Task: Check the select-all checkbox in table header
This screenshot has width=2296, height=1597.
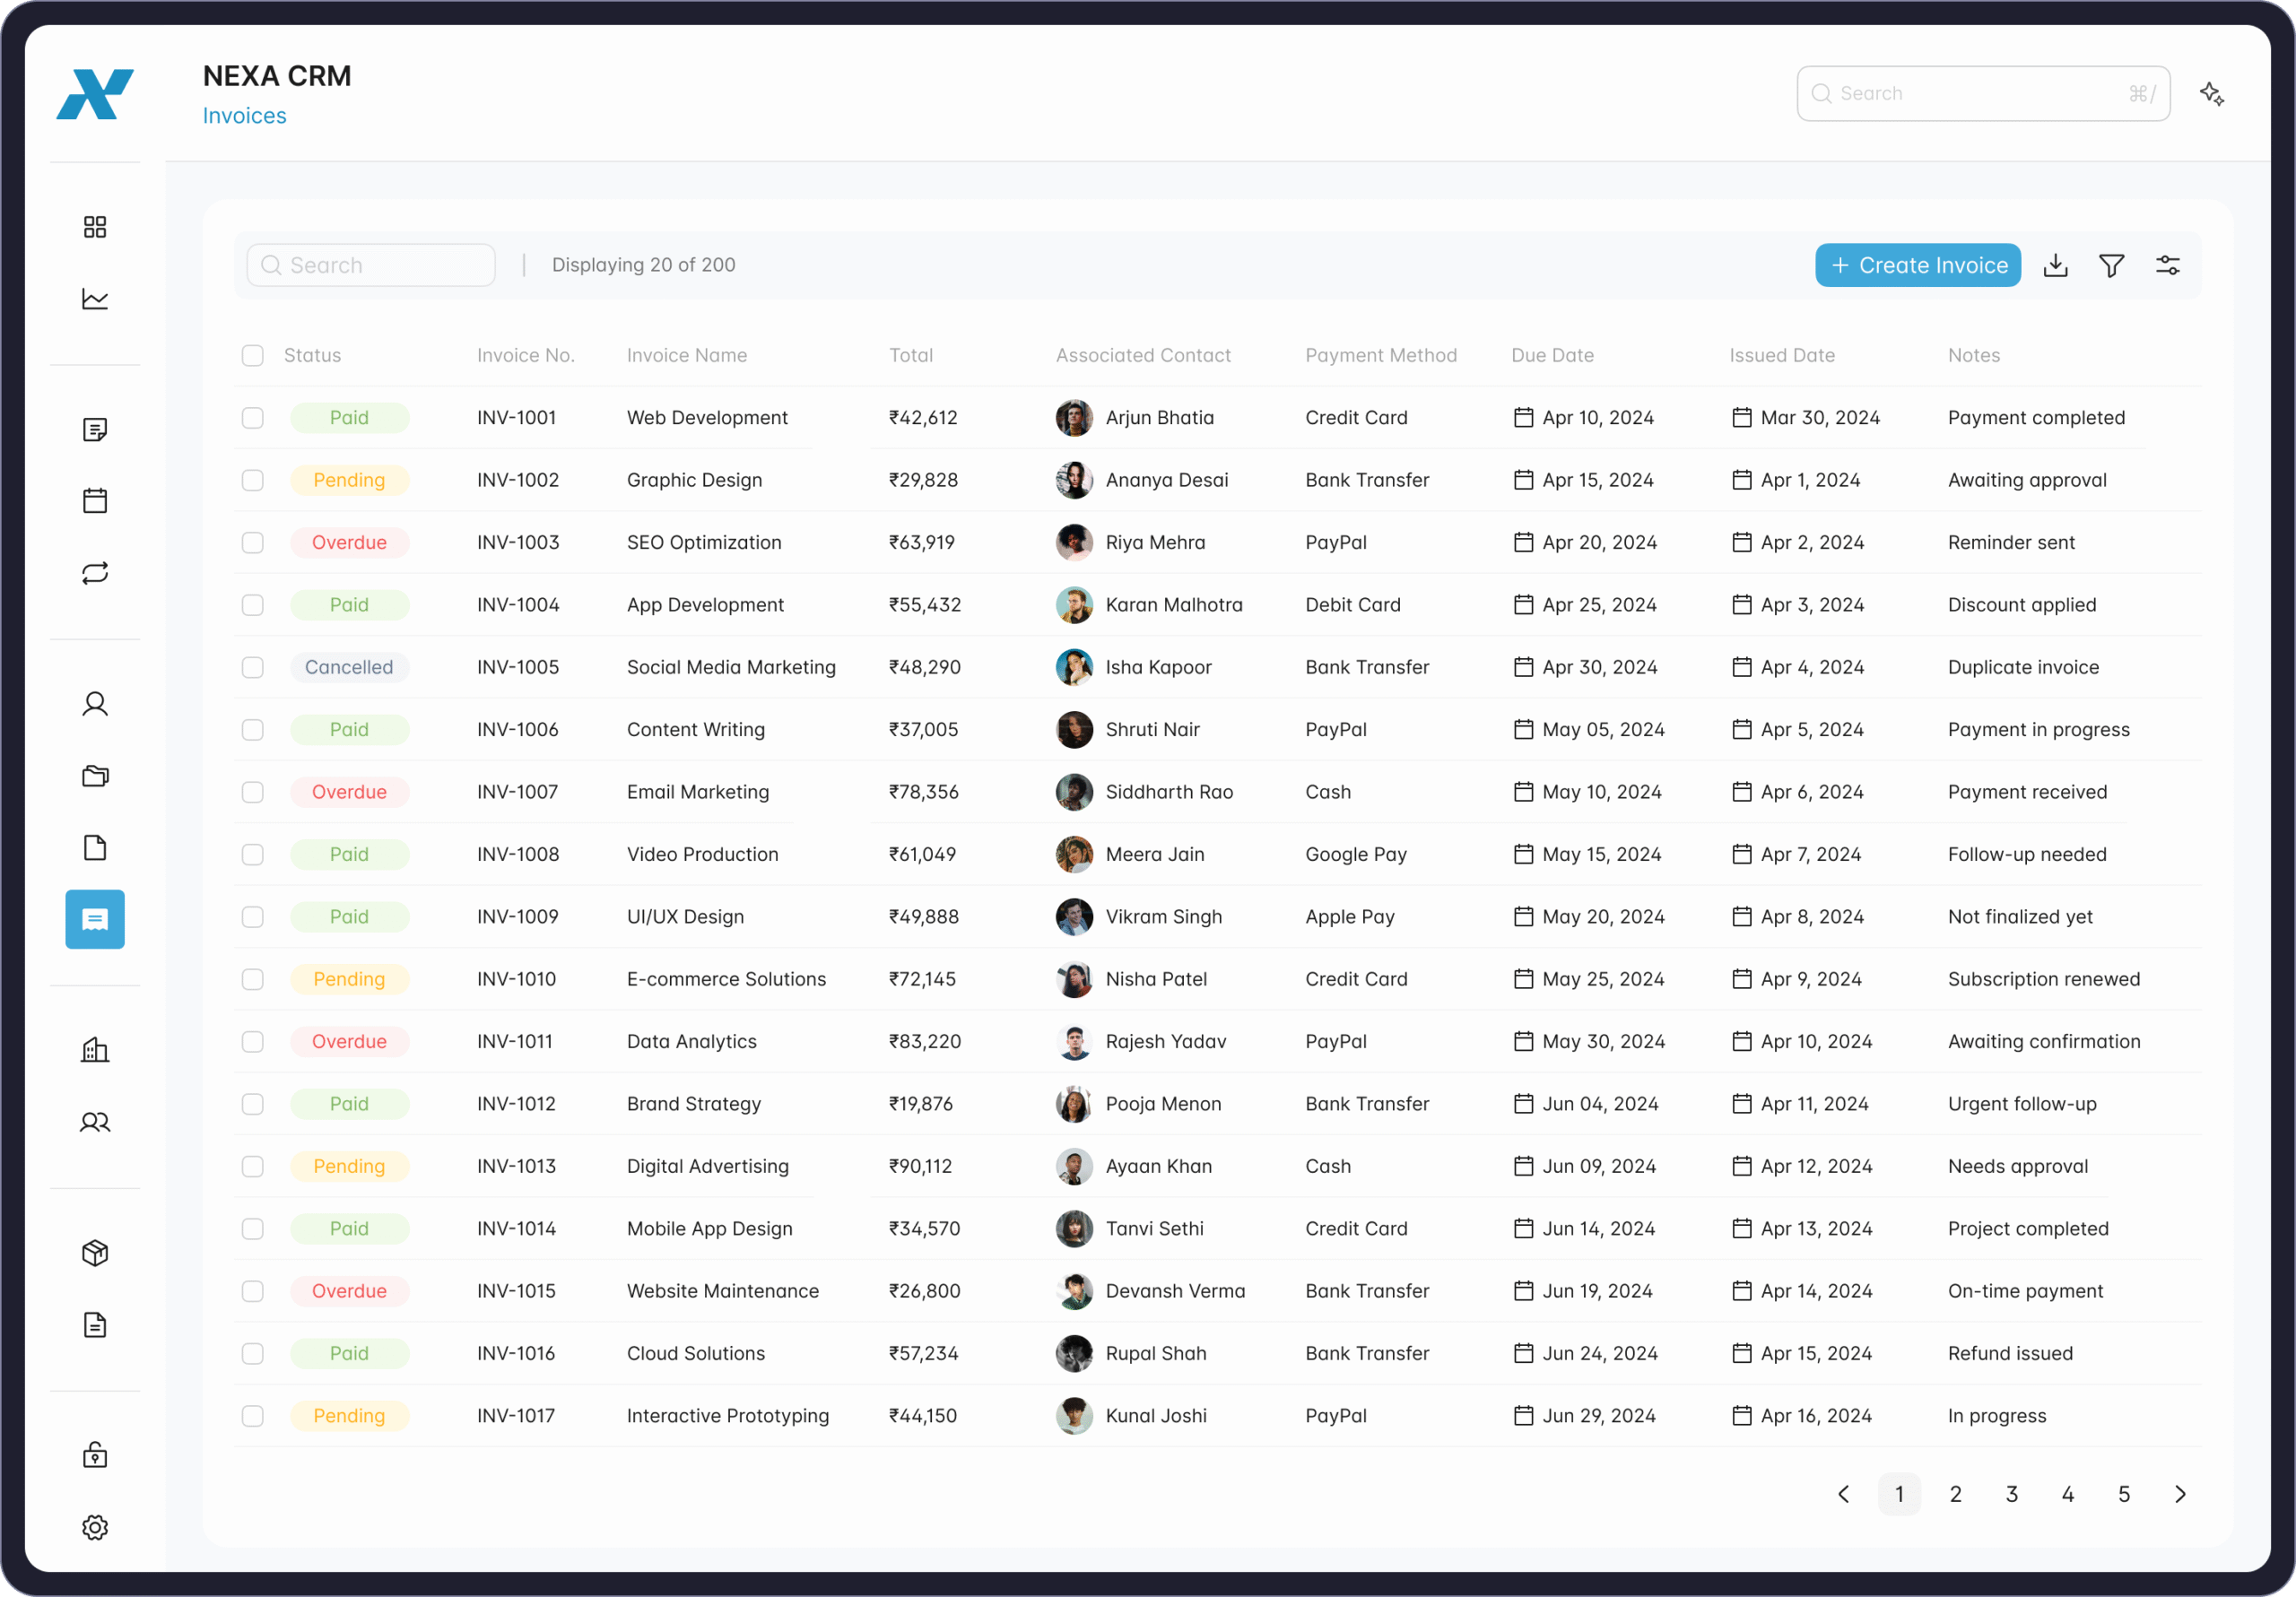Action: 253,355
